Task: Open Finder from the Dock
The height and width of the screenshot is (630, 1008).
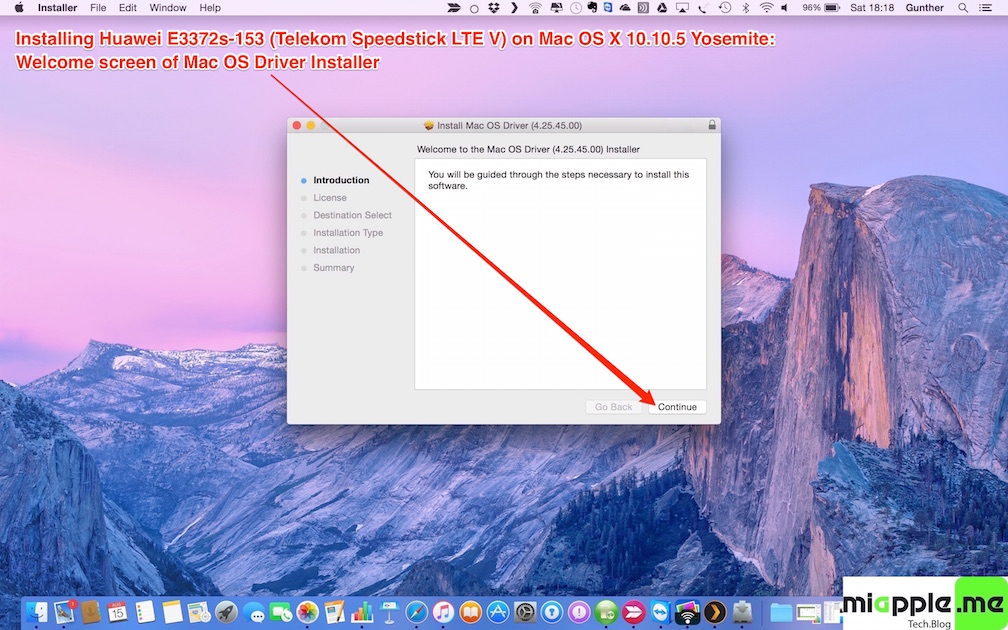Action: click(38, 611)
